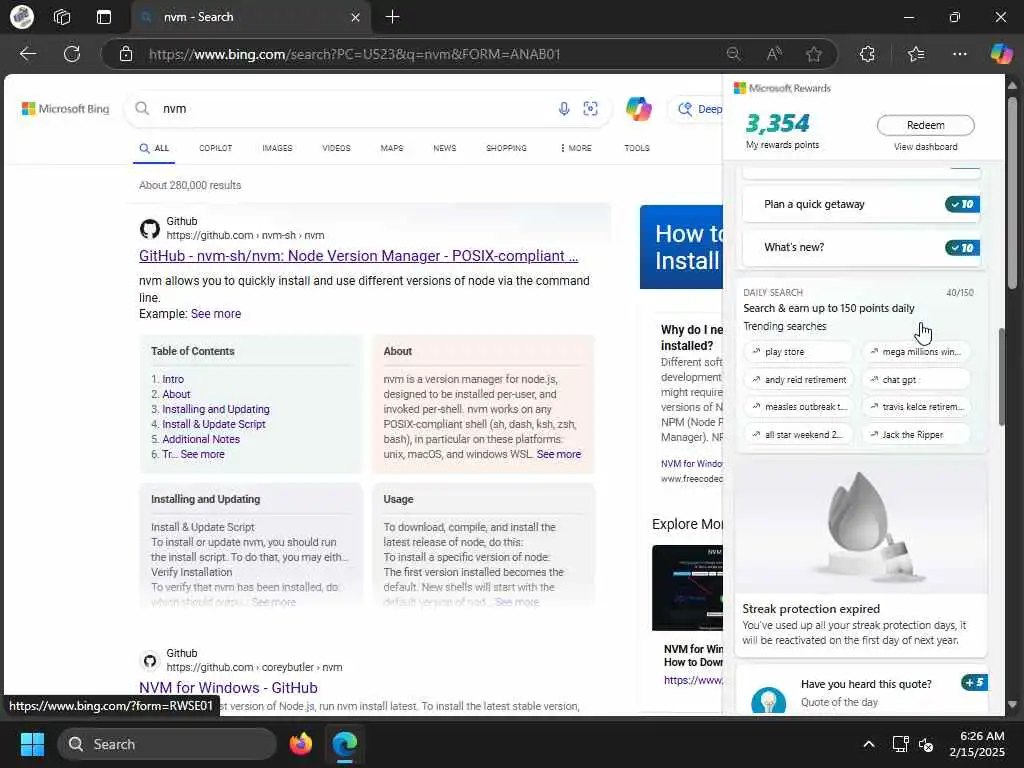
Task: Open the Additional Notes link
Action: (x=201, y=440)
